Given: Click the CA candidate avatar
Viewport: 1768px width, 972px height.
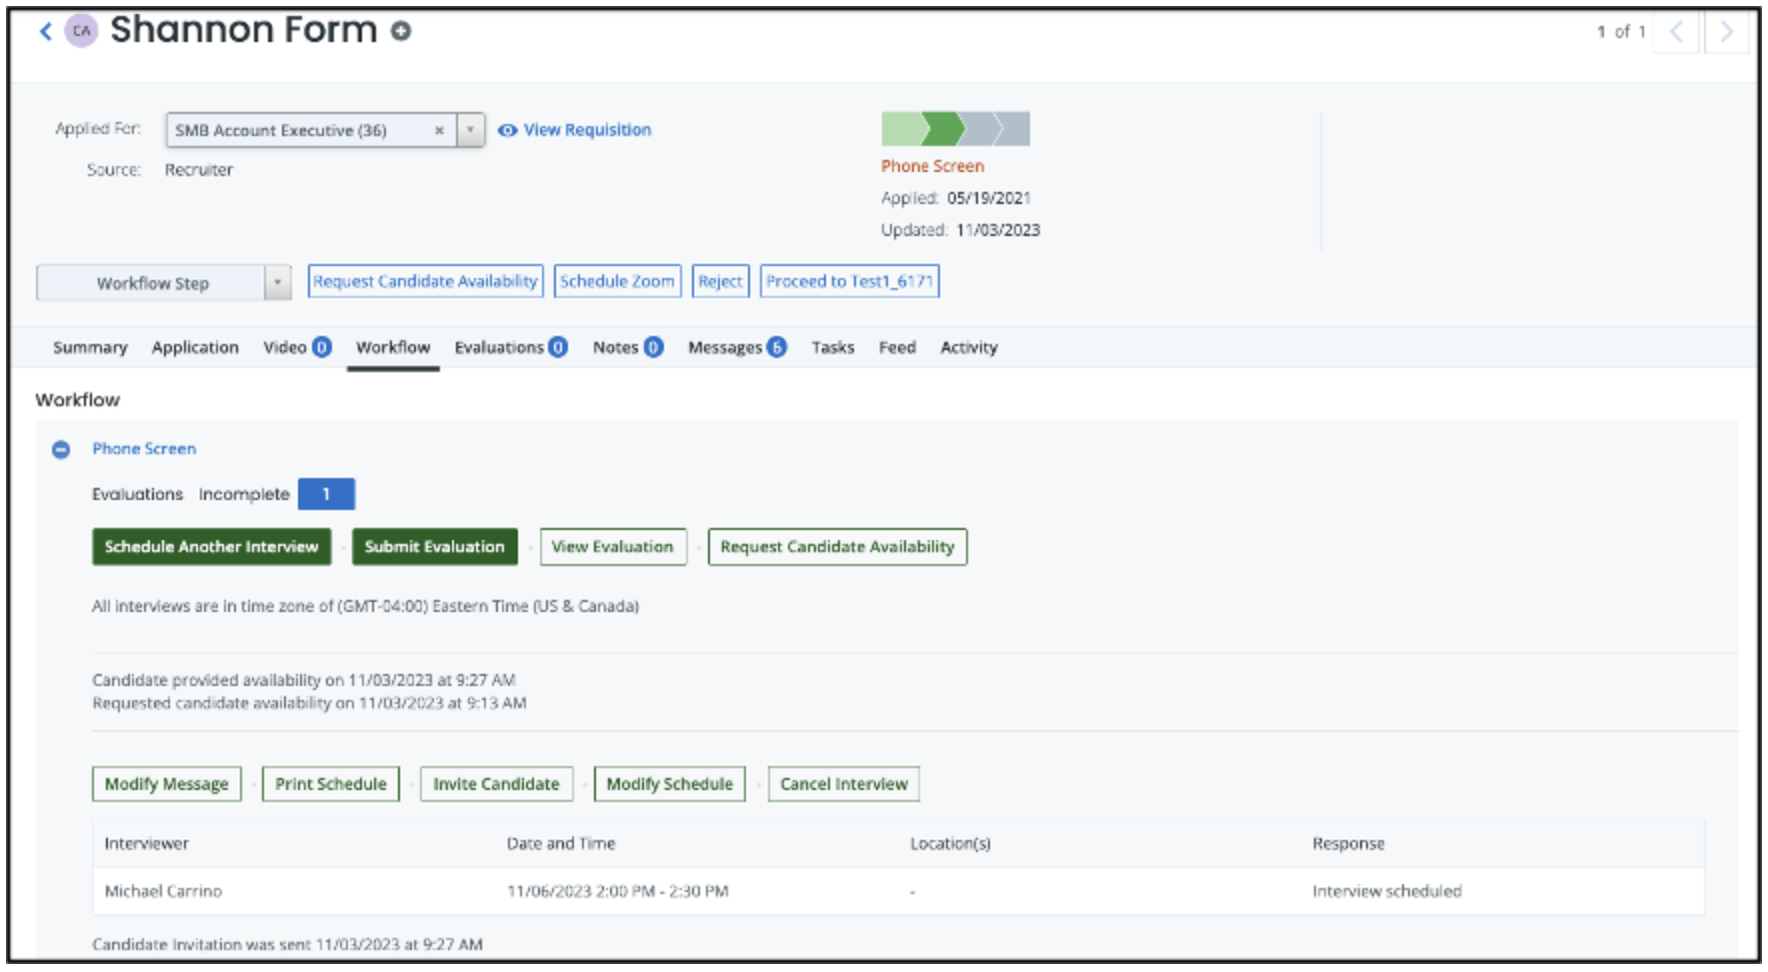Looking at the screenshot, I should [82, 31].
